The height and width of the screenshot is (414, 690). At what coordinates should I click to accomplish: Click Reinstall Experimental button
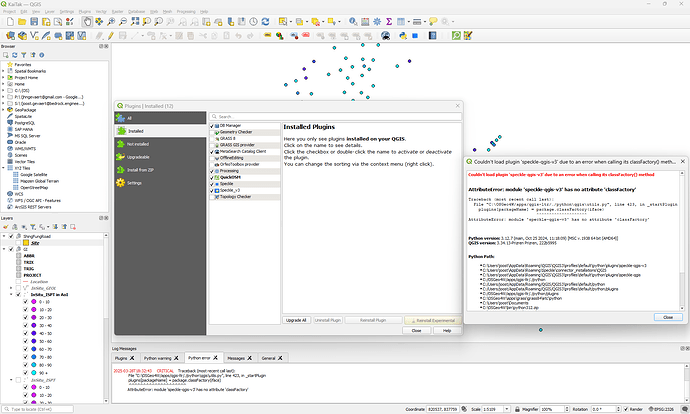(433, 320)
